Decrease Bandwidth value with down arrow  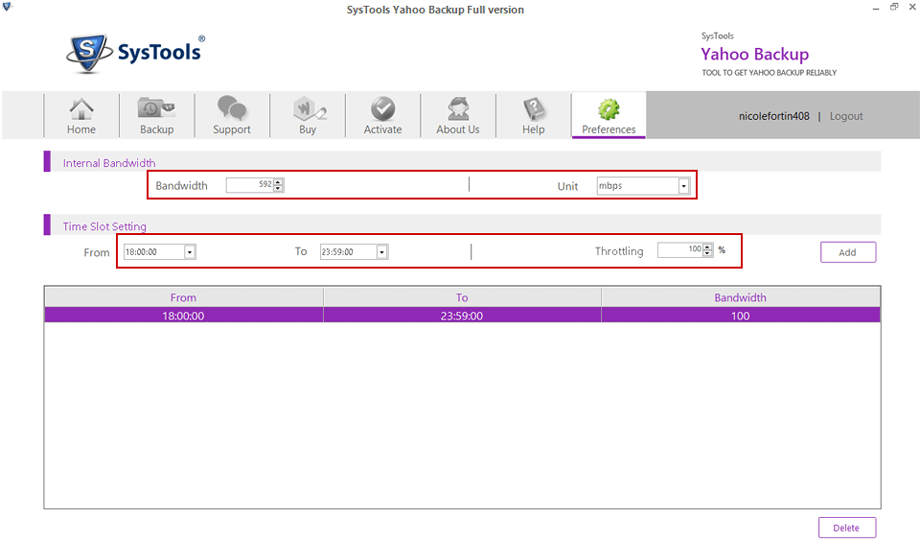pos(278,188)
